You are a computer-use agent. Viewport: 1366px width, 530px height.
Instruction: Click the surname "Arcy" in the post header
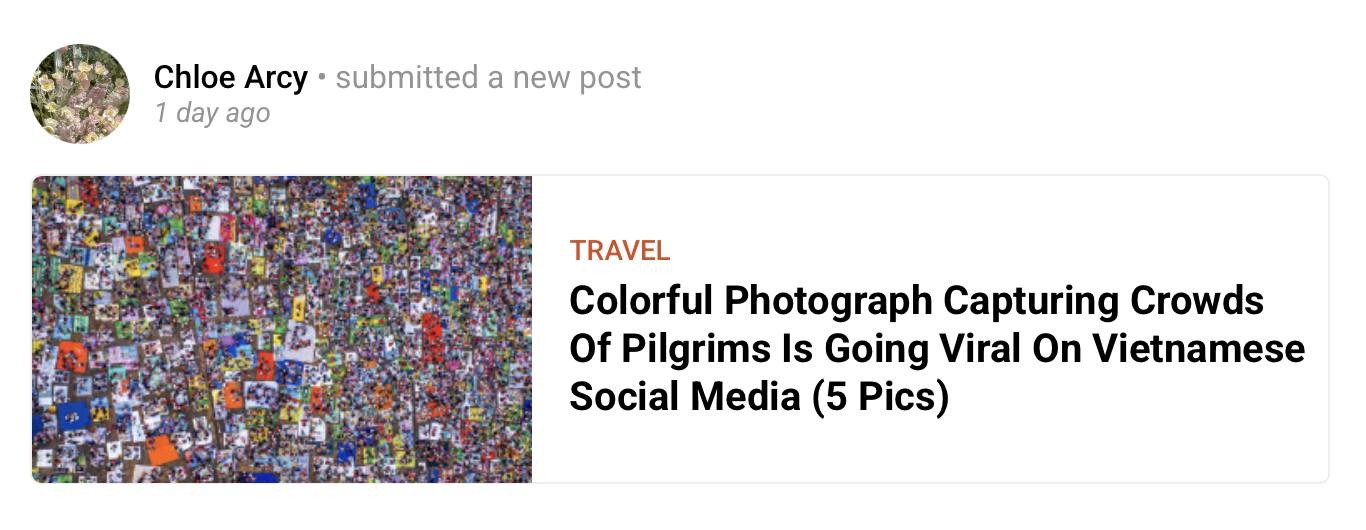tap(276, 77)
